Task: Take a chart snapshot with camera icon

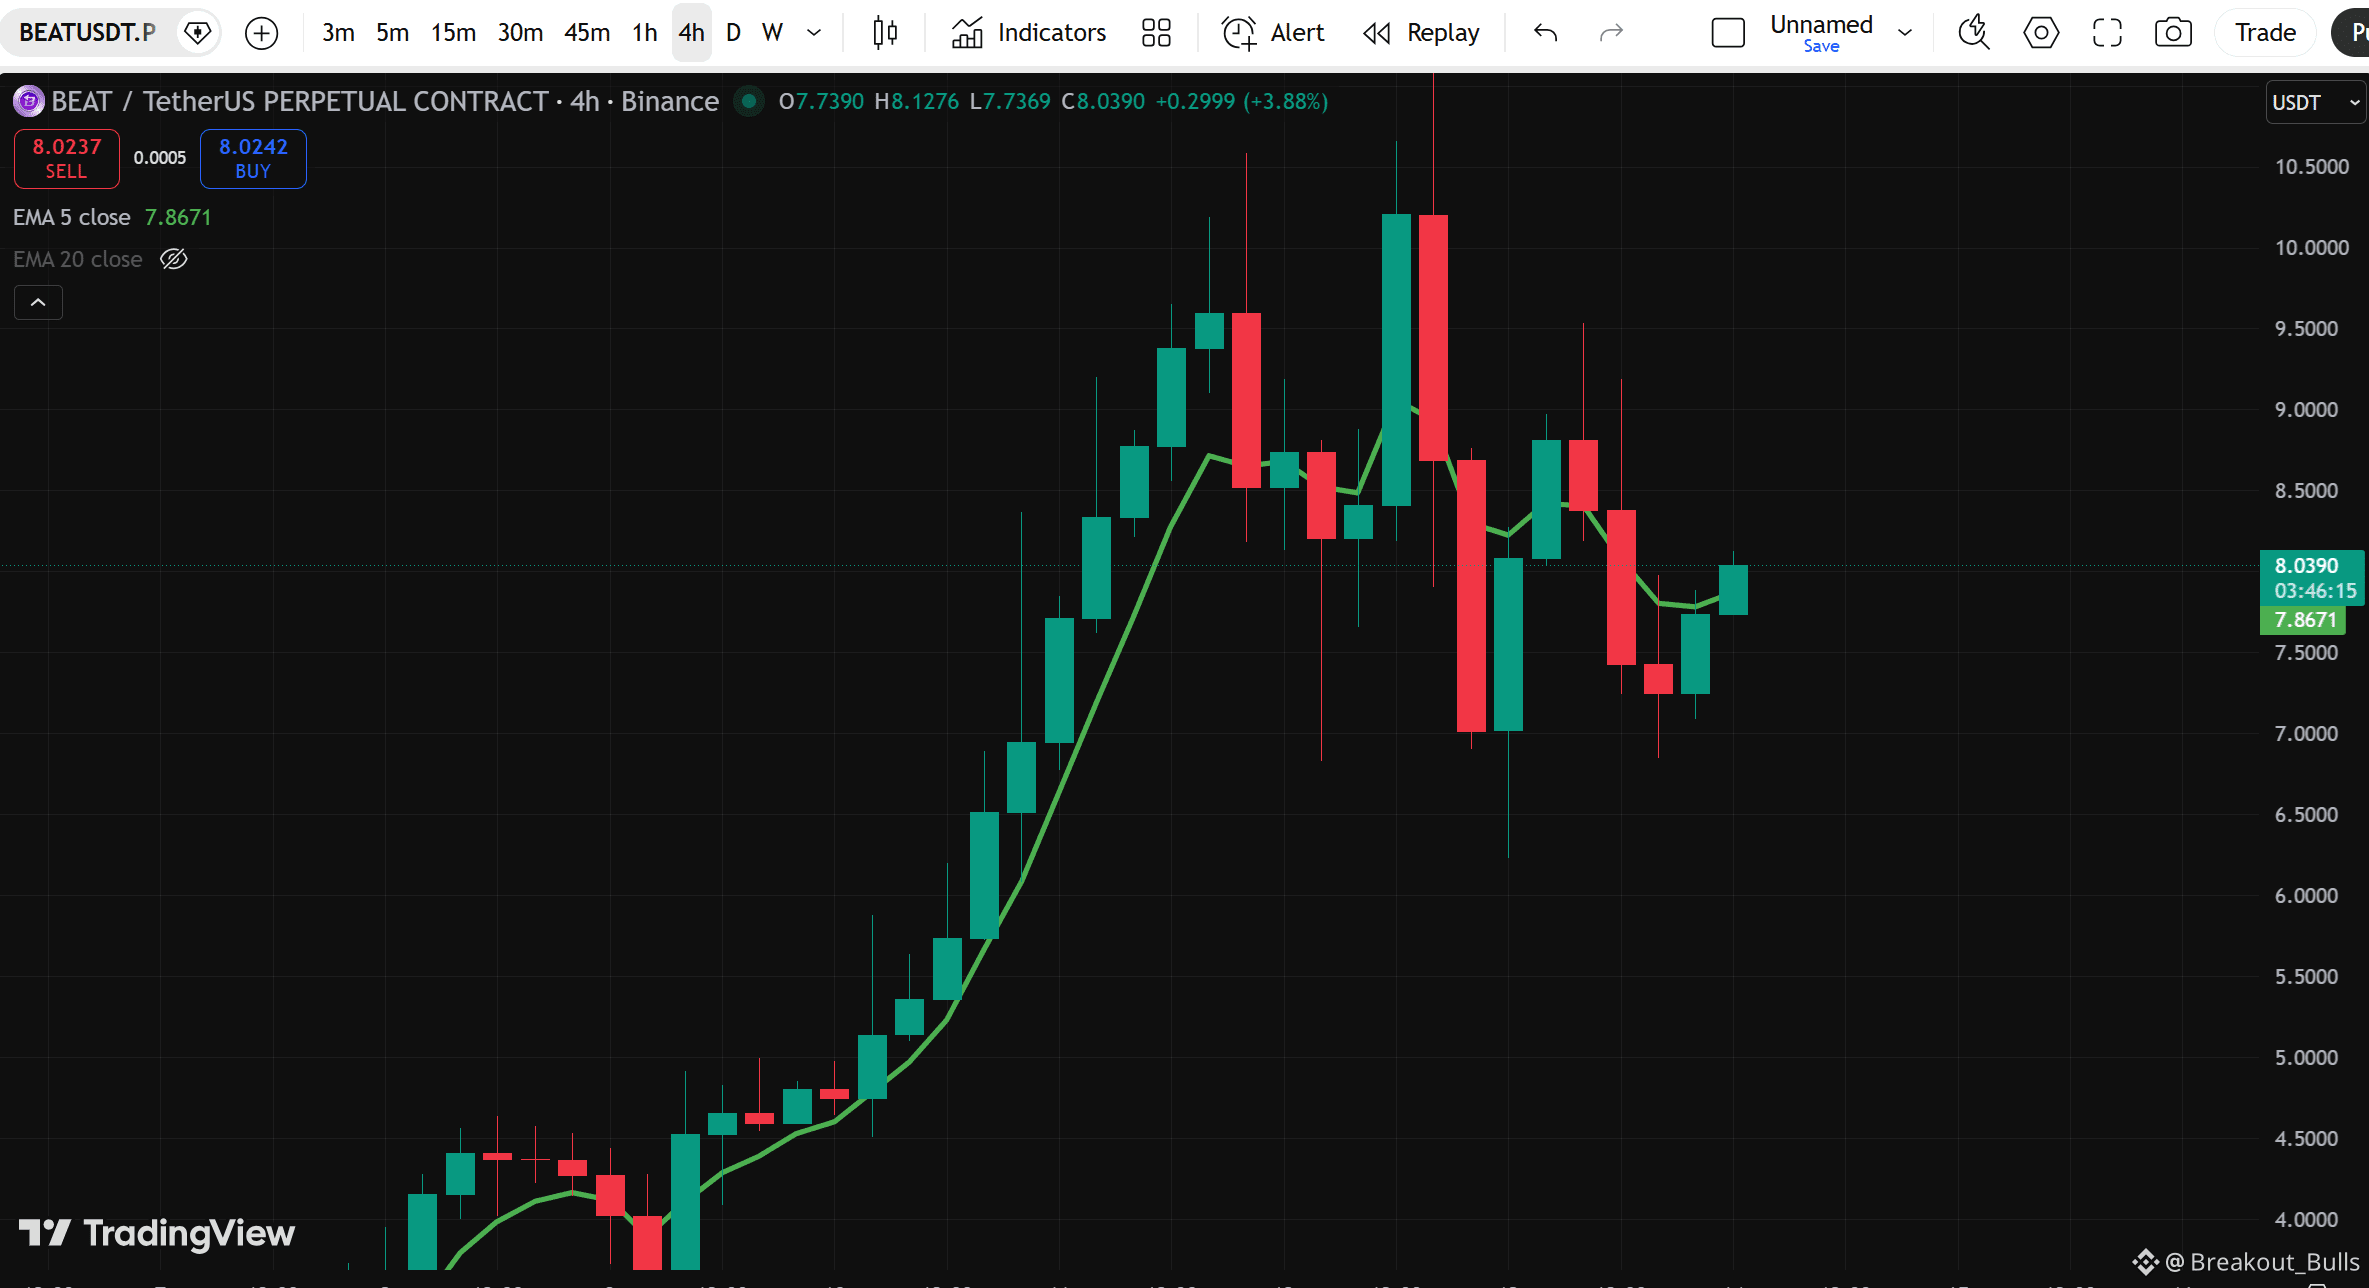Action: tap(2173, 33)
